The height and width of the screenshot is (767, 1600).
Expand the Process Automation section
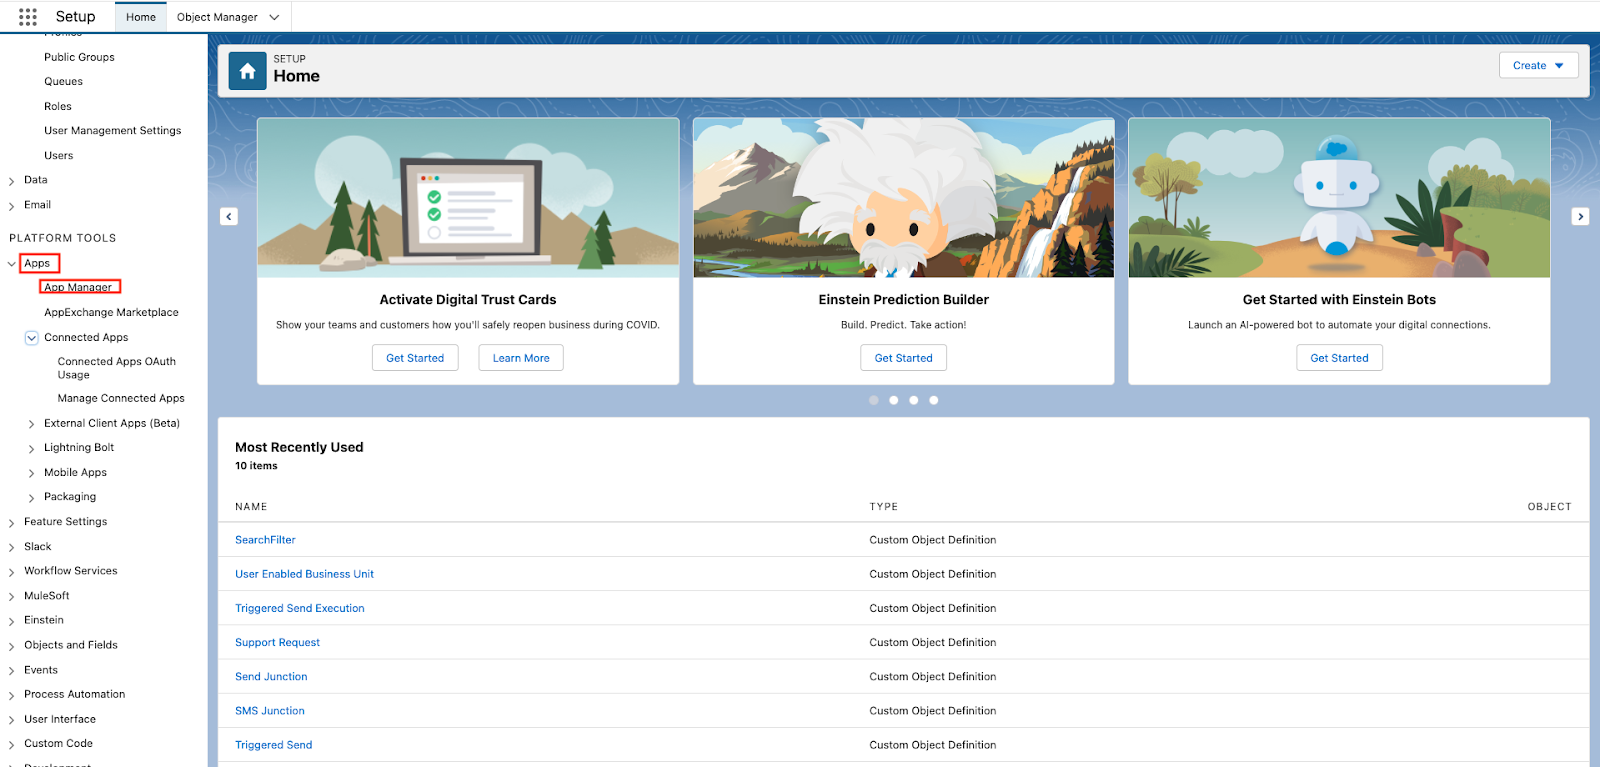(x=12, y=695)
